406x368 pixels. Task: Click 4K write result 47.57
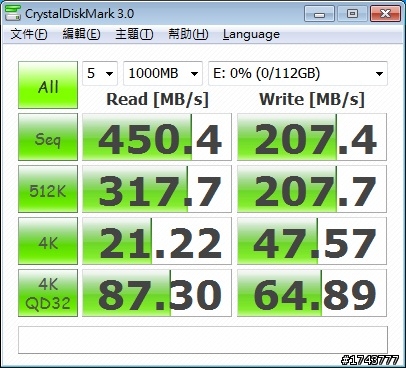[312, 241]
